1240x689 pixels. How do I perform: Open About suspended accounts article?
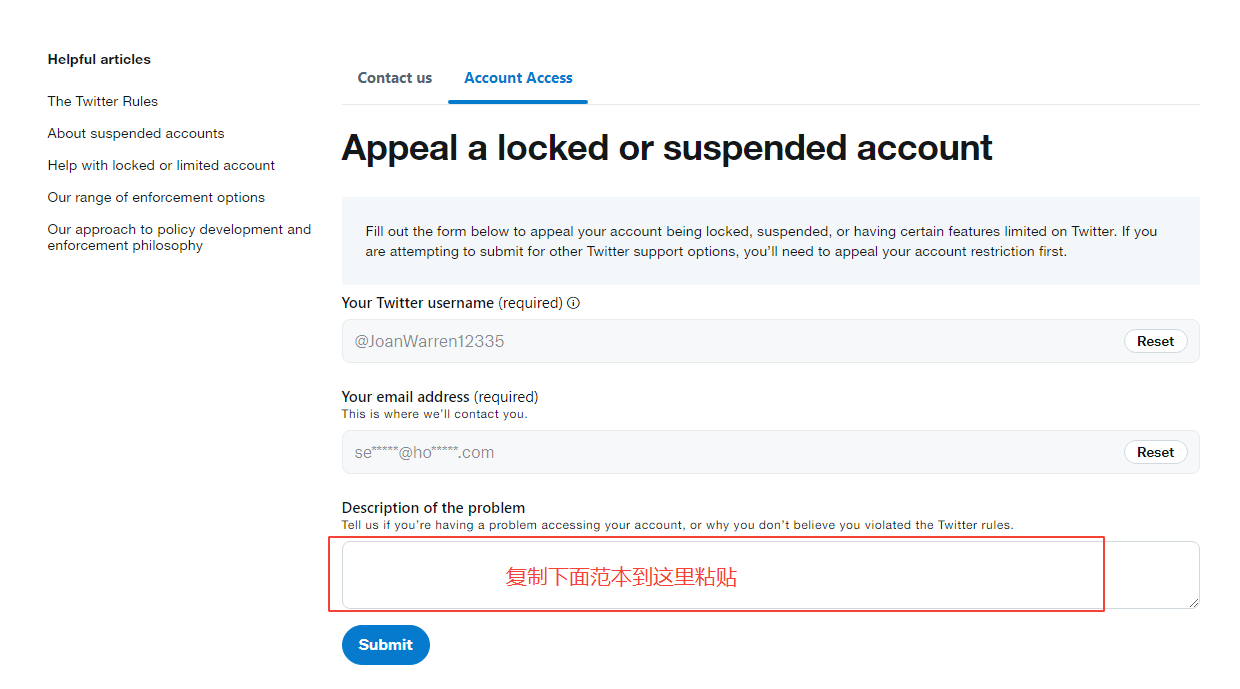(136, 133)
